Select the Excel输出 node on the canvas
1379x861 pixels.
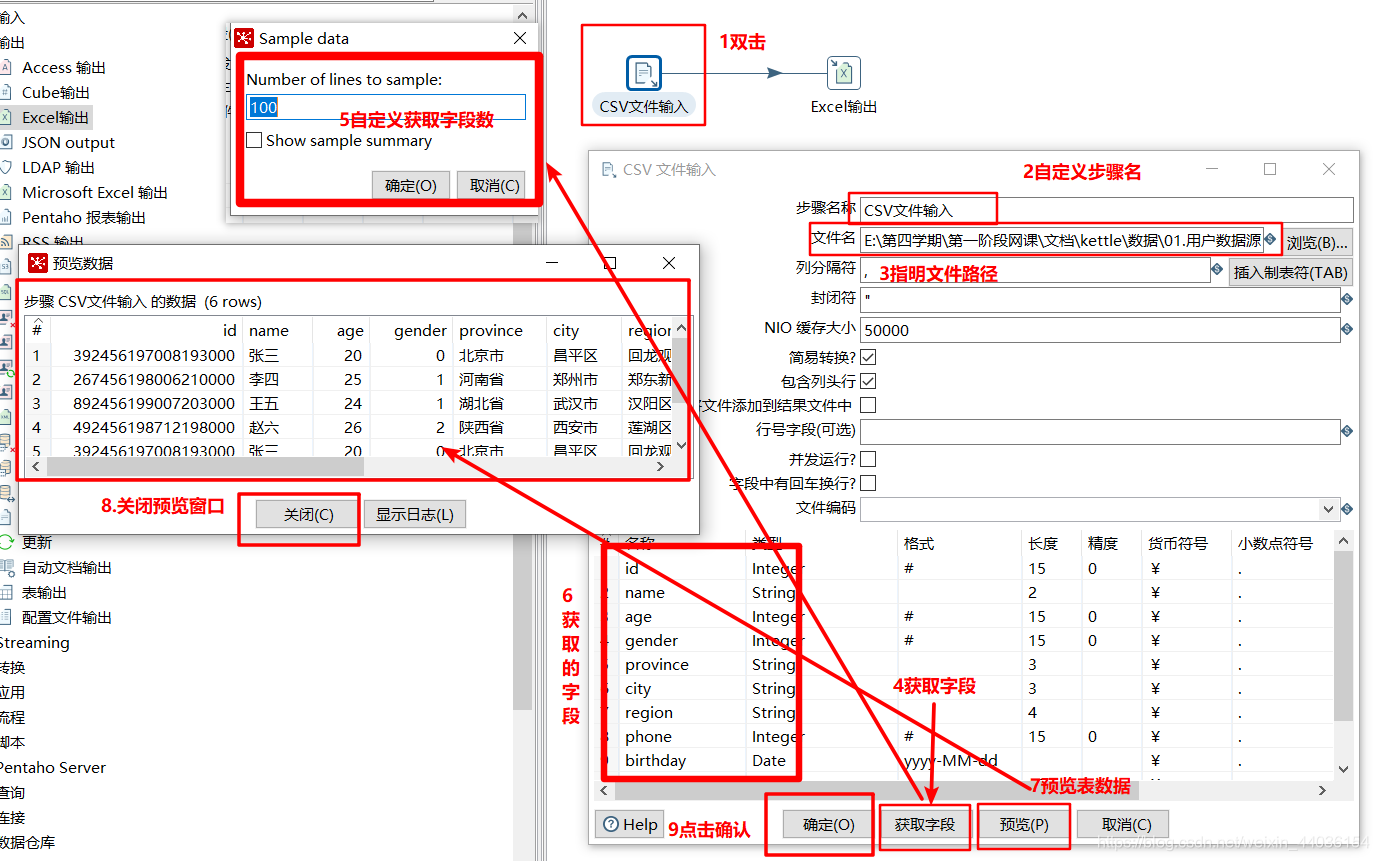843,73
